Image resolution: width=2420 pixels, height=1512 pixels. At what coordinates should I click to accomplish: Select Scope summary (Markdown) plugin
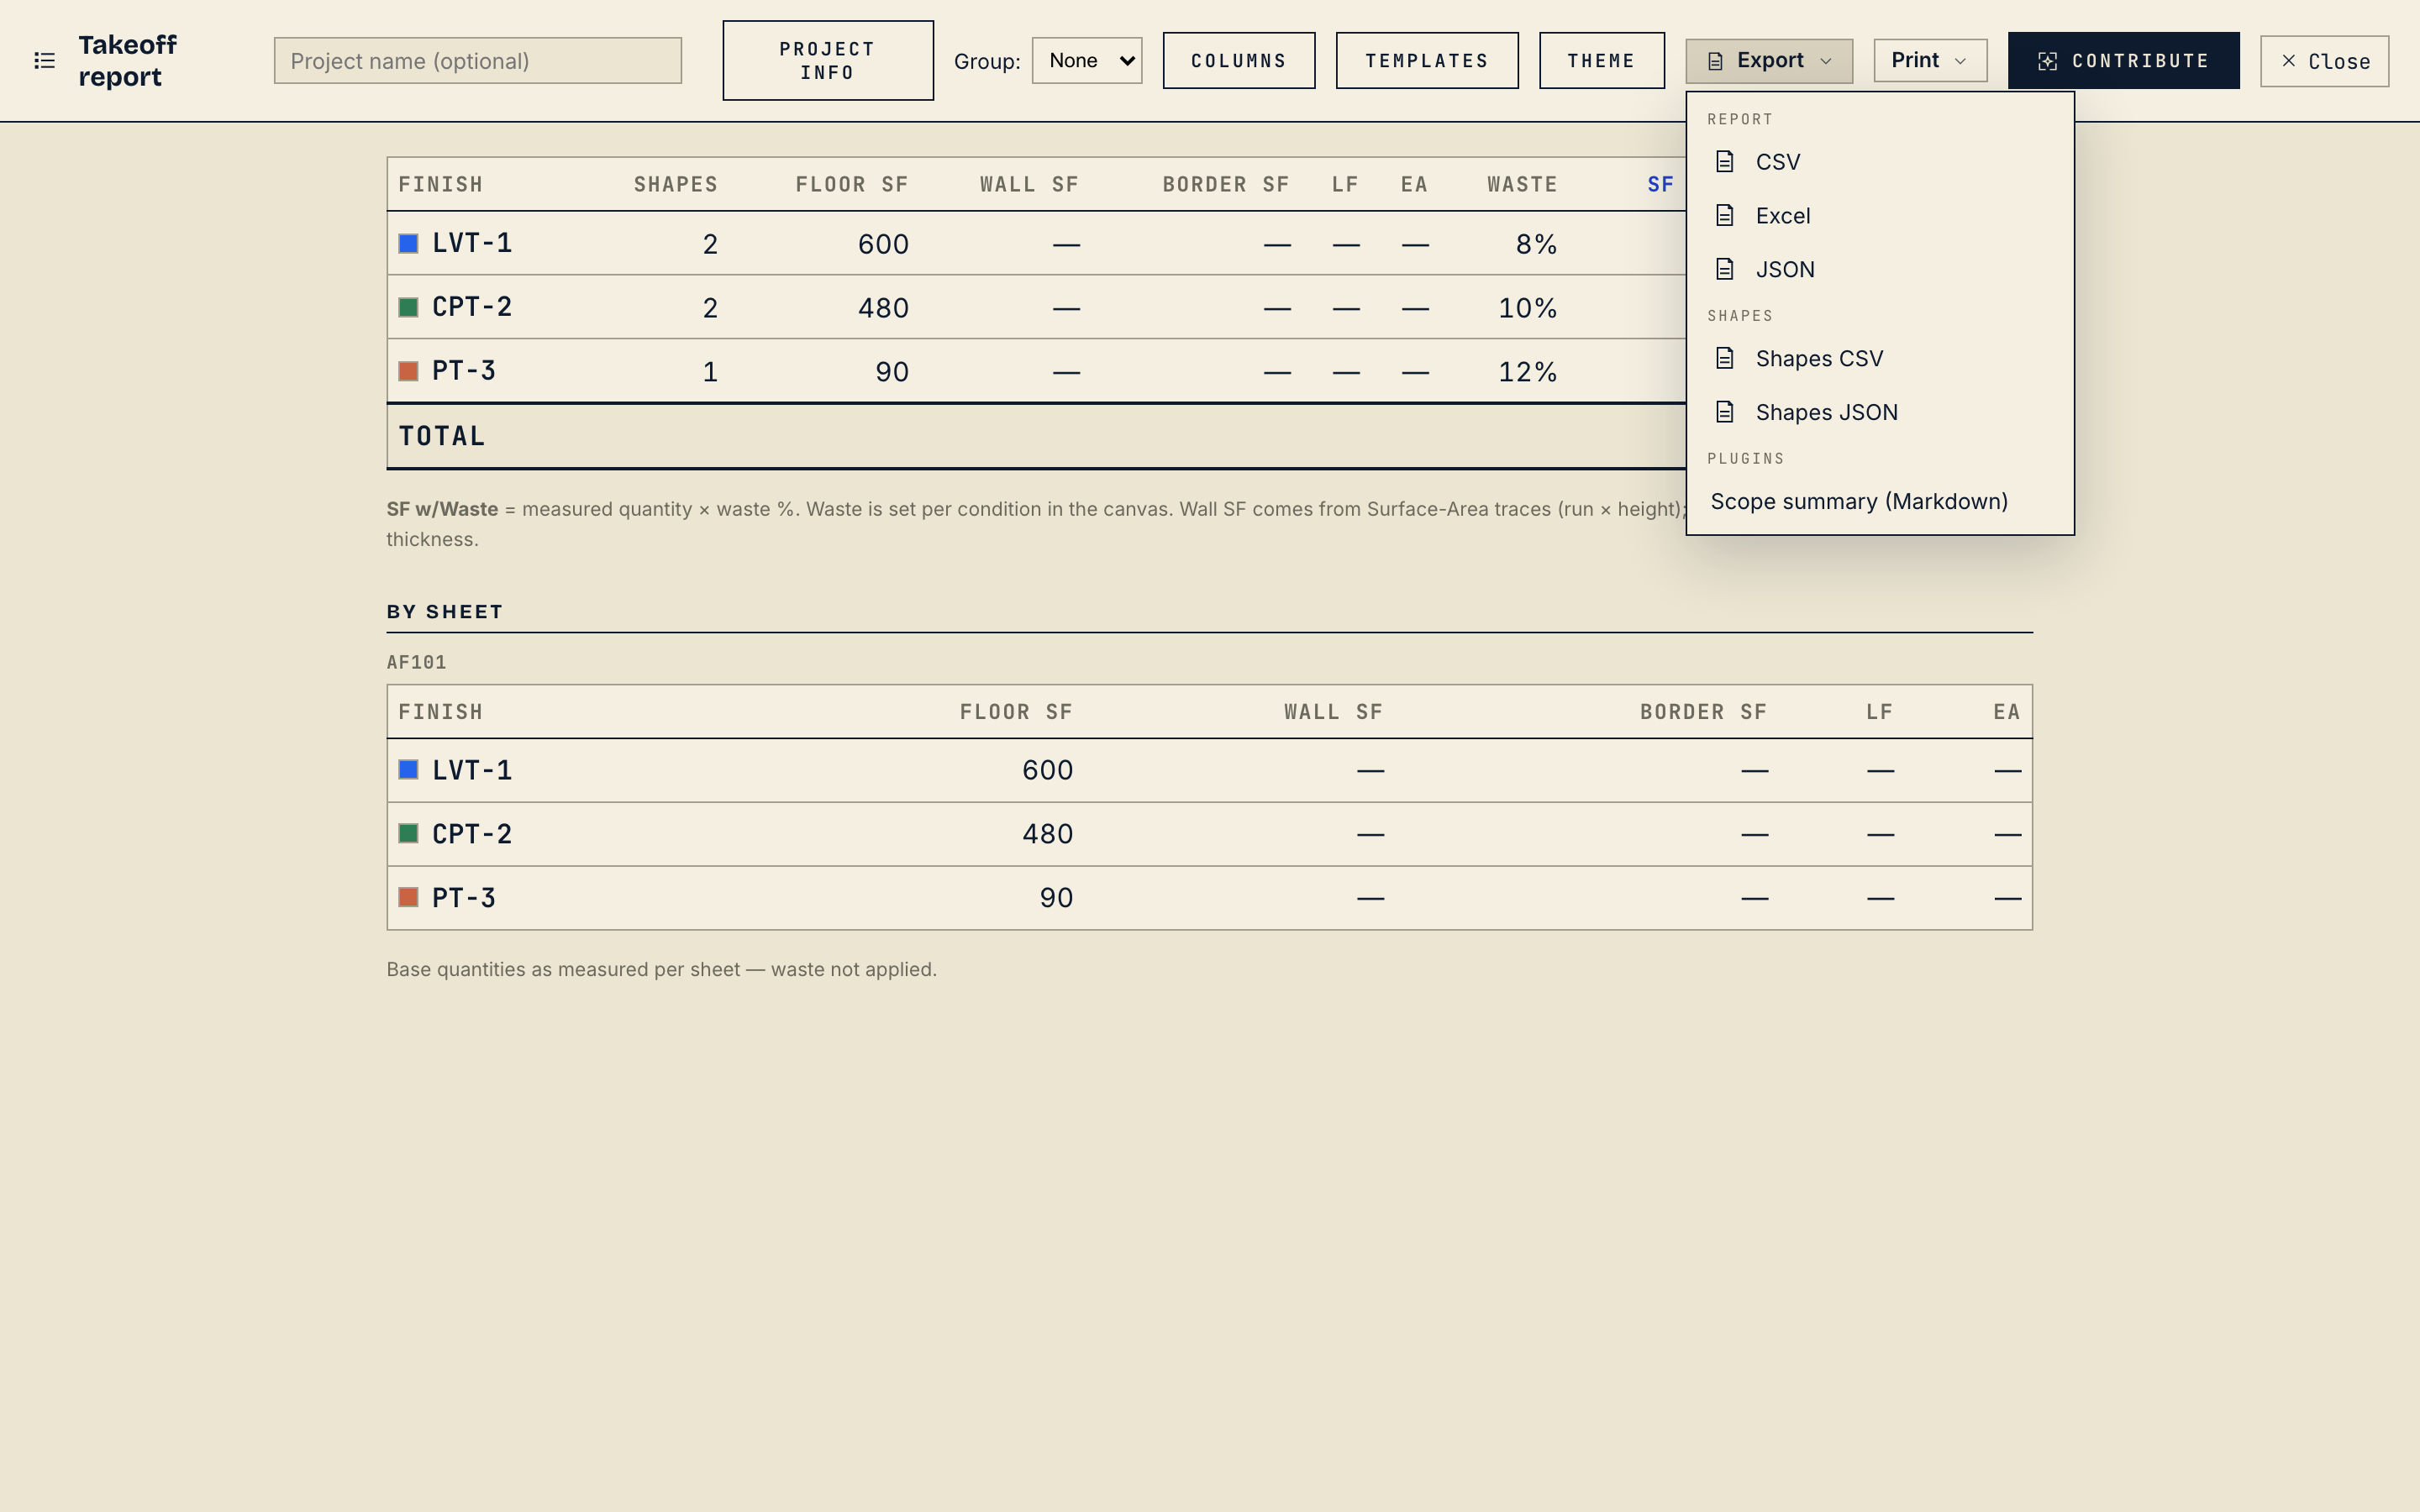1880,502
